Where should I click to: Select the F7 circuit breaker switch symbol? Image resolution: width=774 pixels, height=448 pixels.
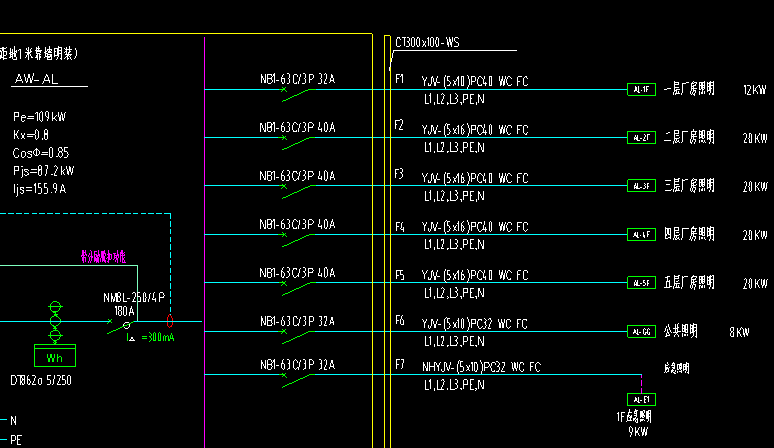click(x=296, y=379)
